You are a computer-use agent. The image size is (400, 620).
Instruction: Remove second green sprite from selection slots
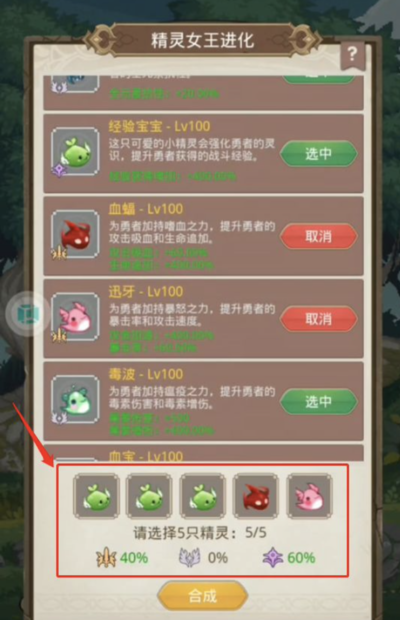click(x=149, y=496)
